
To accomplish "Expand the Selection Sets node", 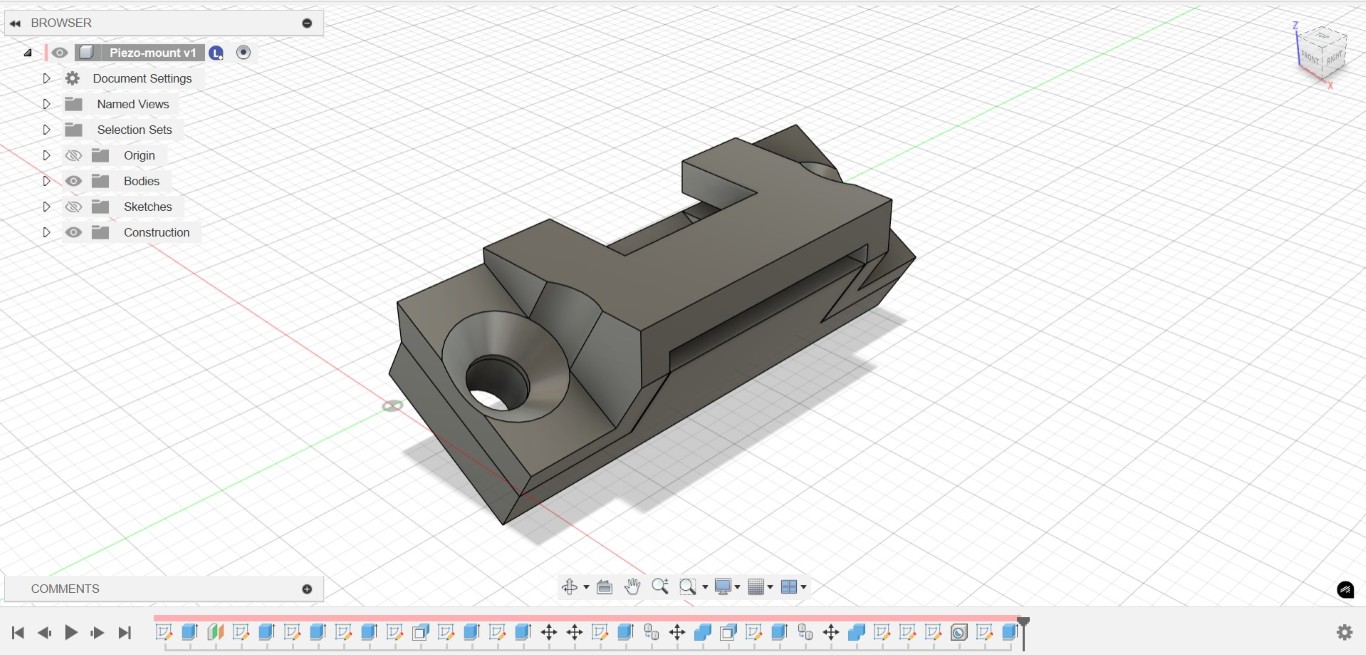I will coord(46,130).
